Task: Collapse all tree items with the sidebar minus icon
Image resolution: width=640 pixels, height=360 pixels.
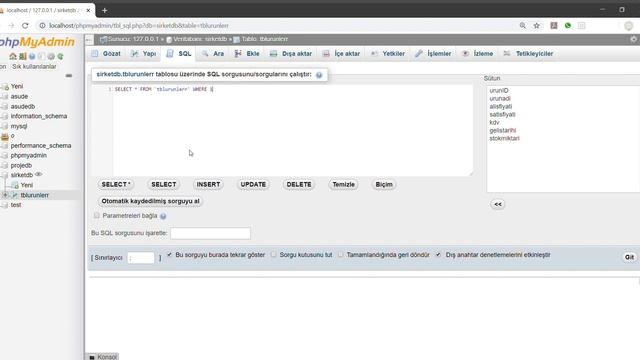Action: [x=69, y=76]
